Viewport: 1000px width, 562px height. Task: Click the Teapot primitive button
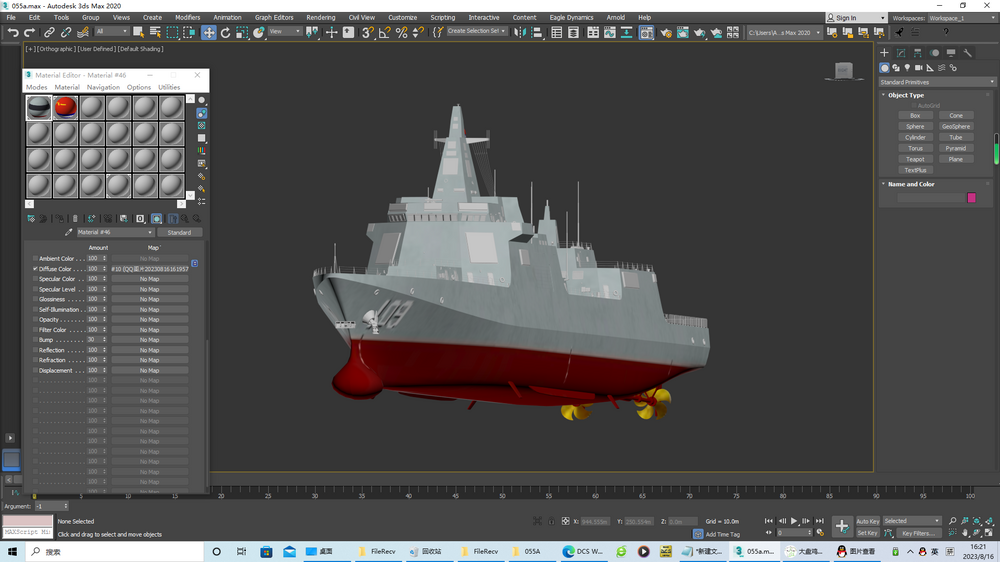(915, 159)
